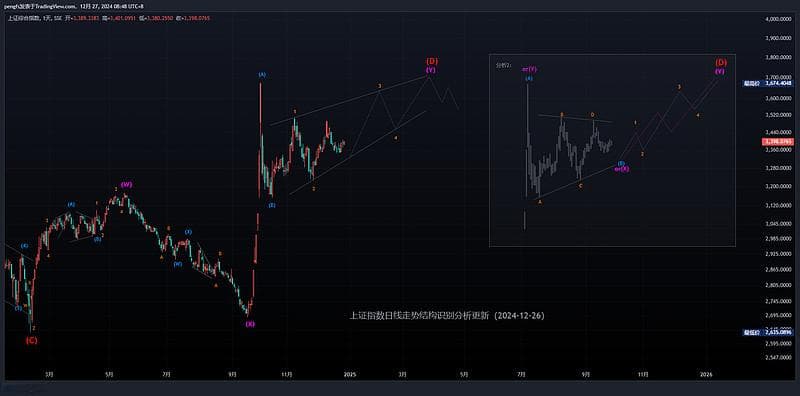Image resolution: width=800 pixels, height=396 pixels.
Task: Click the 3,520.0000 price axis label
Action: [x=779, y=115]
